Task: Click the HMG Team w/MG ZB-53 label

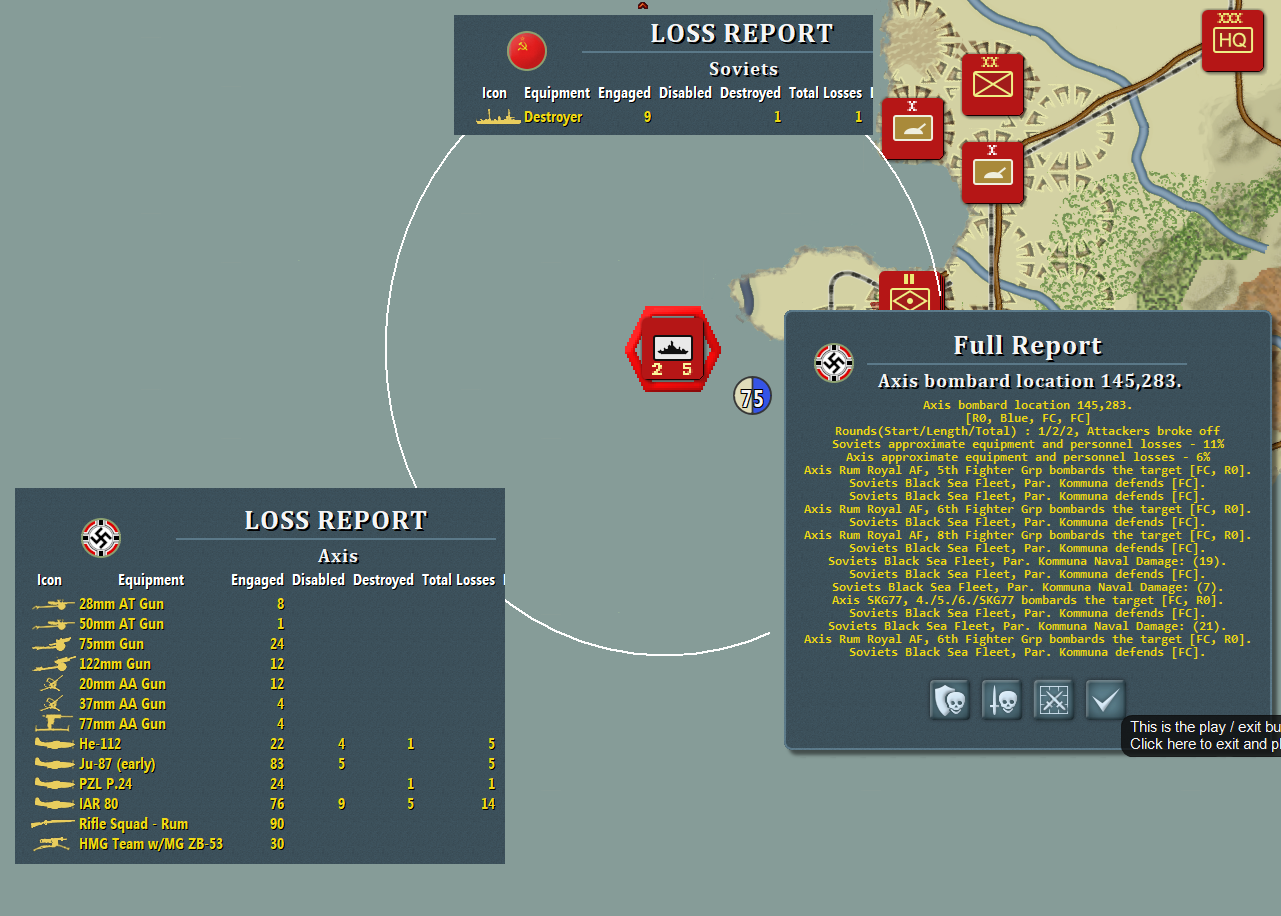Action: [x=151, y=844]
